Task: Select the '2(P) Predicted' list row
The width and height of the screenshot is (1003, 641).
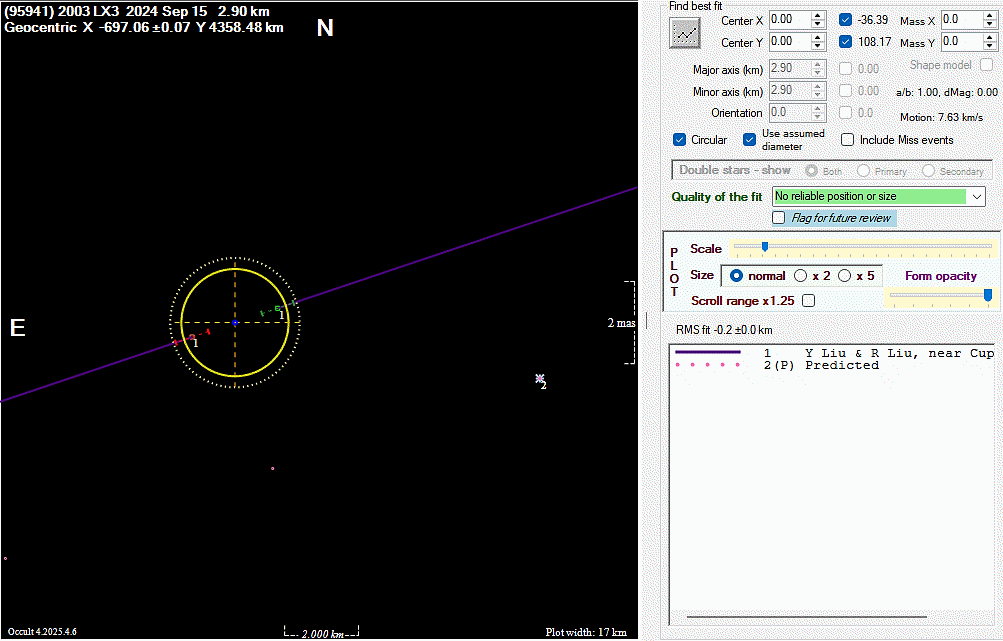Action: tap(834, 365)
